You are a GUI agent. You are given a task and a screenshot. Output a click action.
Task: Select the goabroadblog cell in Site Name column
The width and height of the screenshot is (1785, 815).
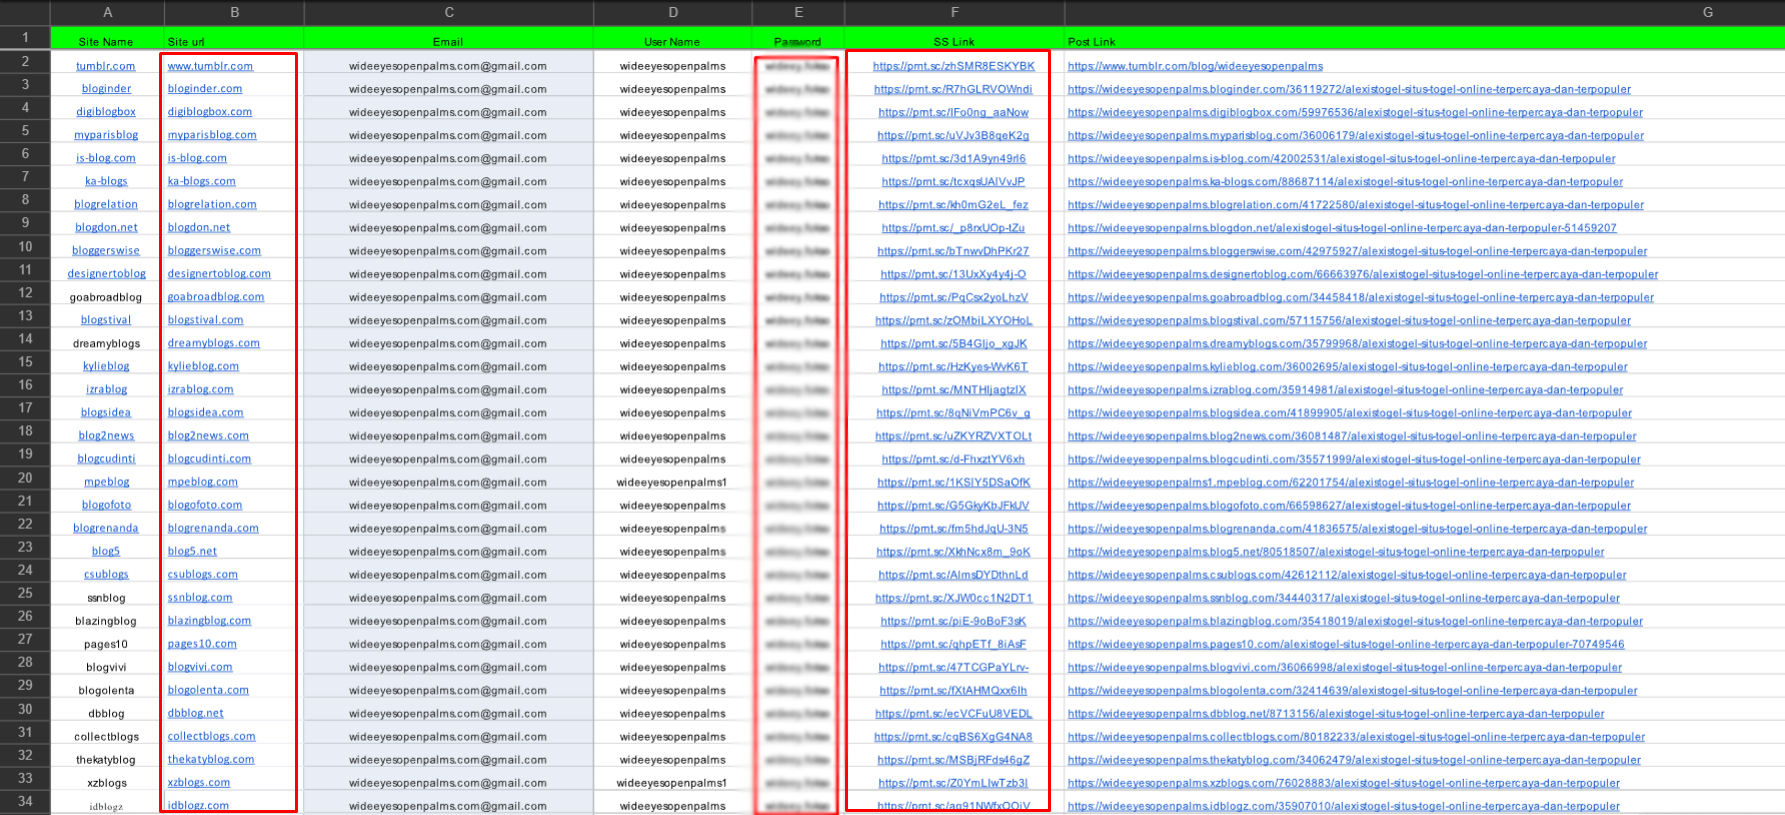click(106, 297)
